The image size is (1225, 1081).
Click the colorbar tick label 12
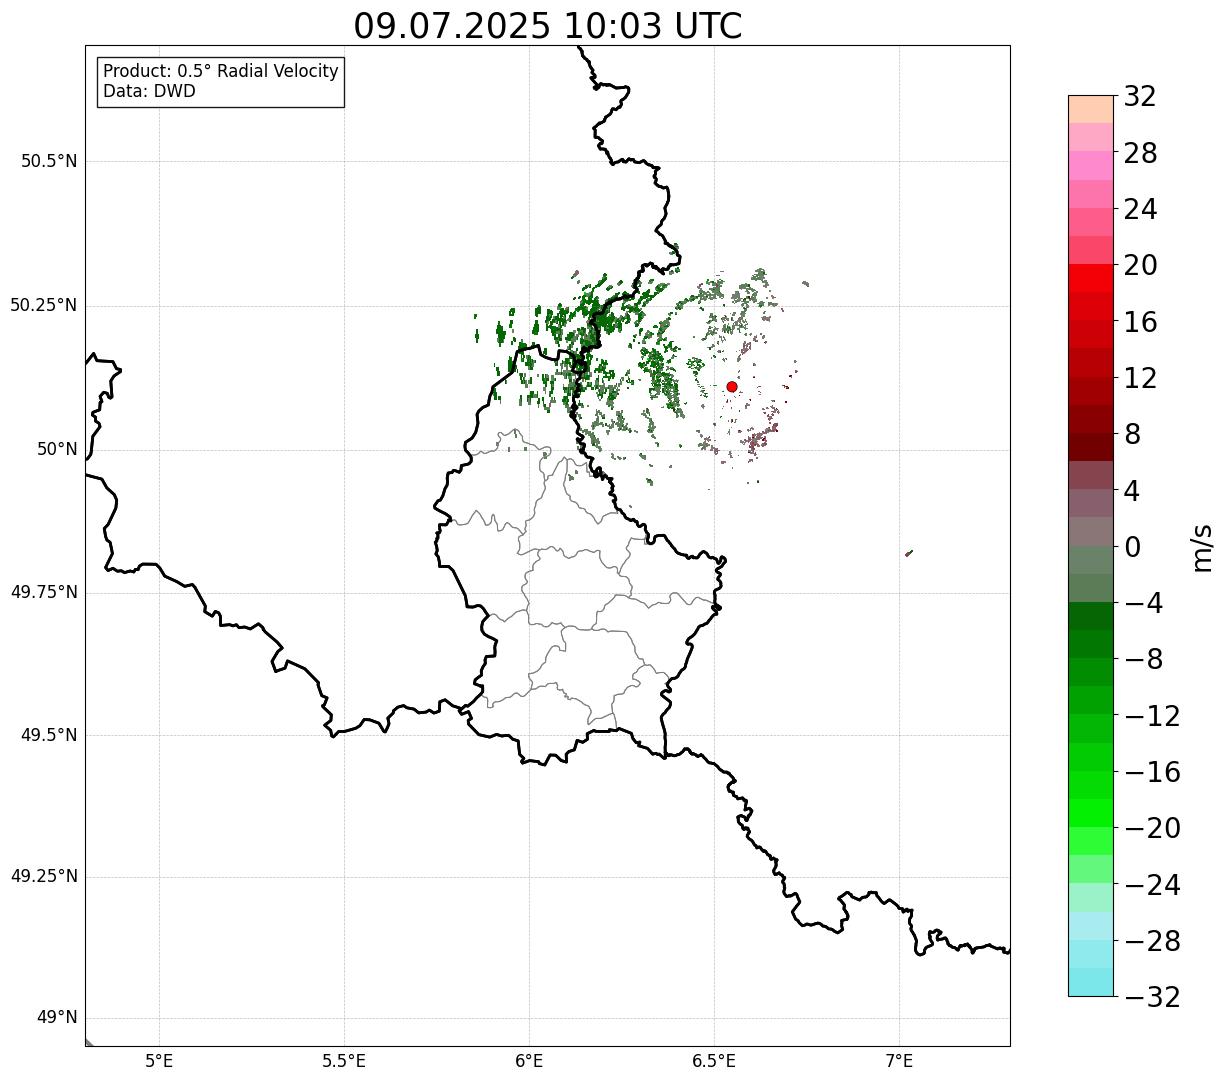coord(1141,379)
